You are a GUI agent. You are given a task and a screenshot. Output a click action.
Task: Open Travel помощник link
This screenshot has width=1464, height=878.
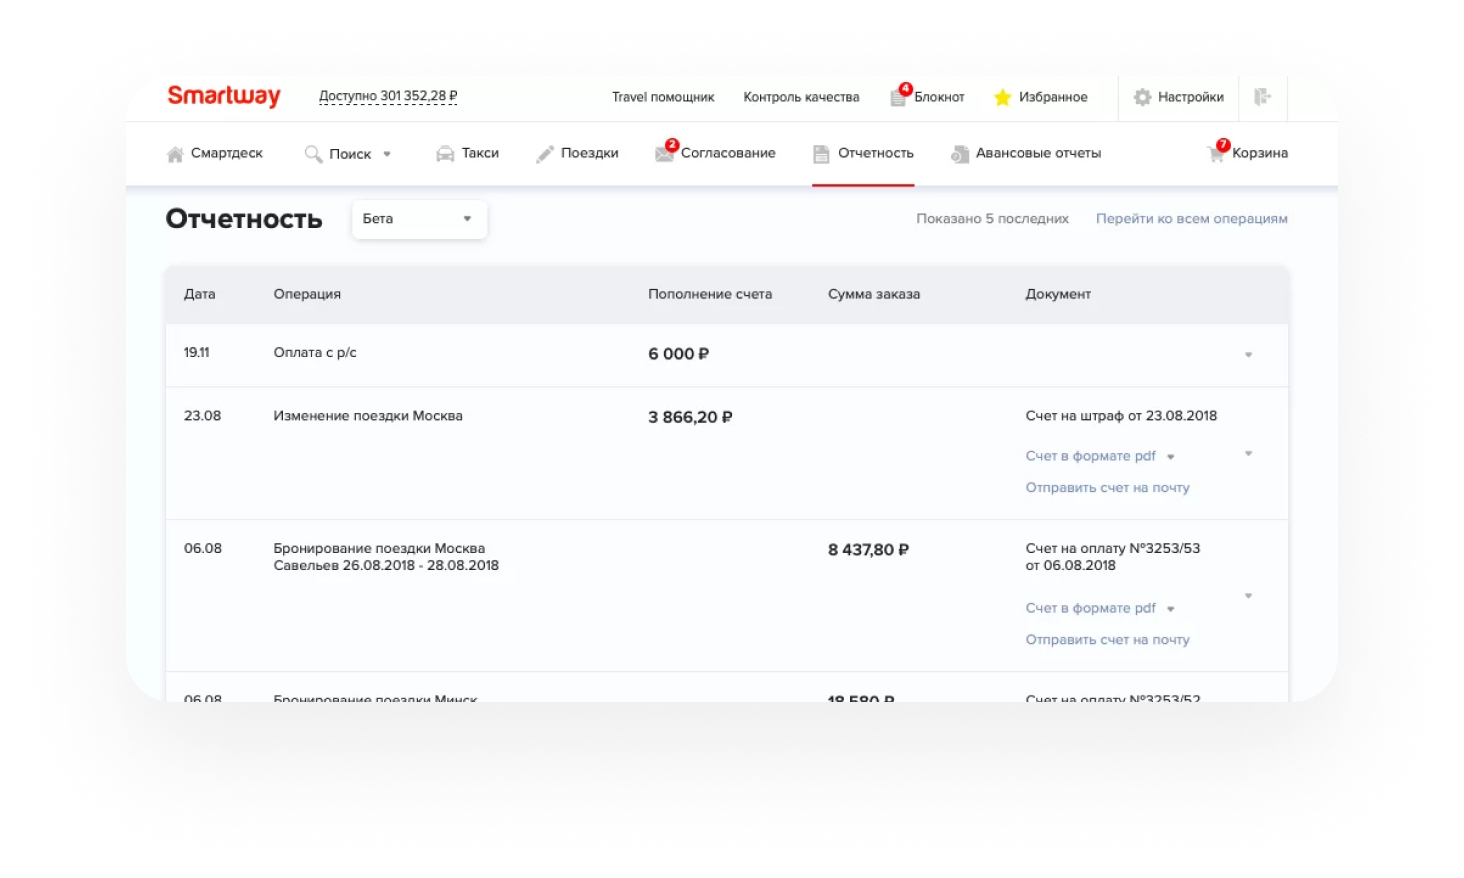coord(663,97)
